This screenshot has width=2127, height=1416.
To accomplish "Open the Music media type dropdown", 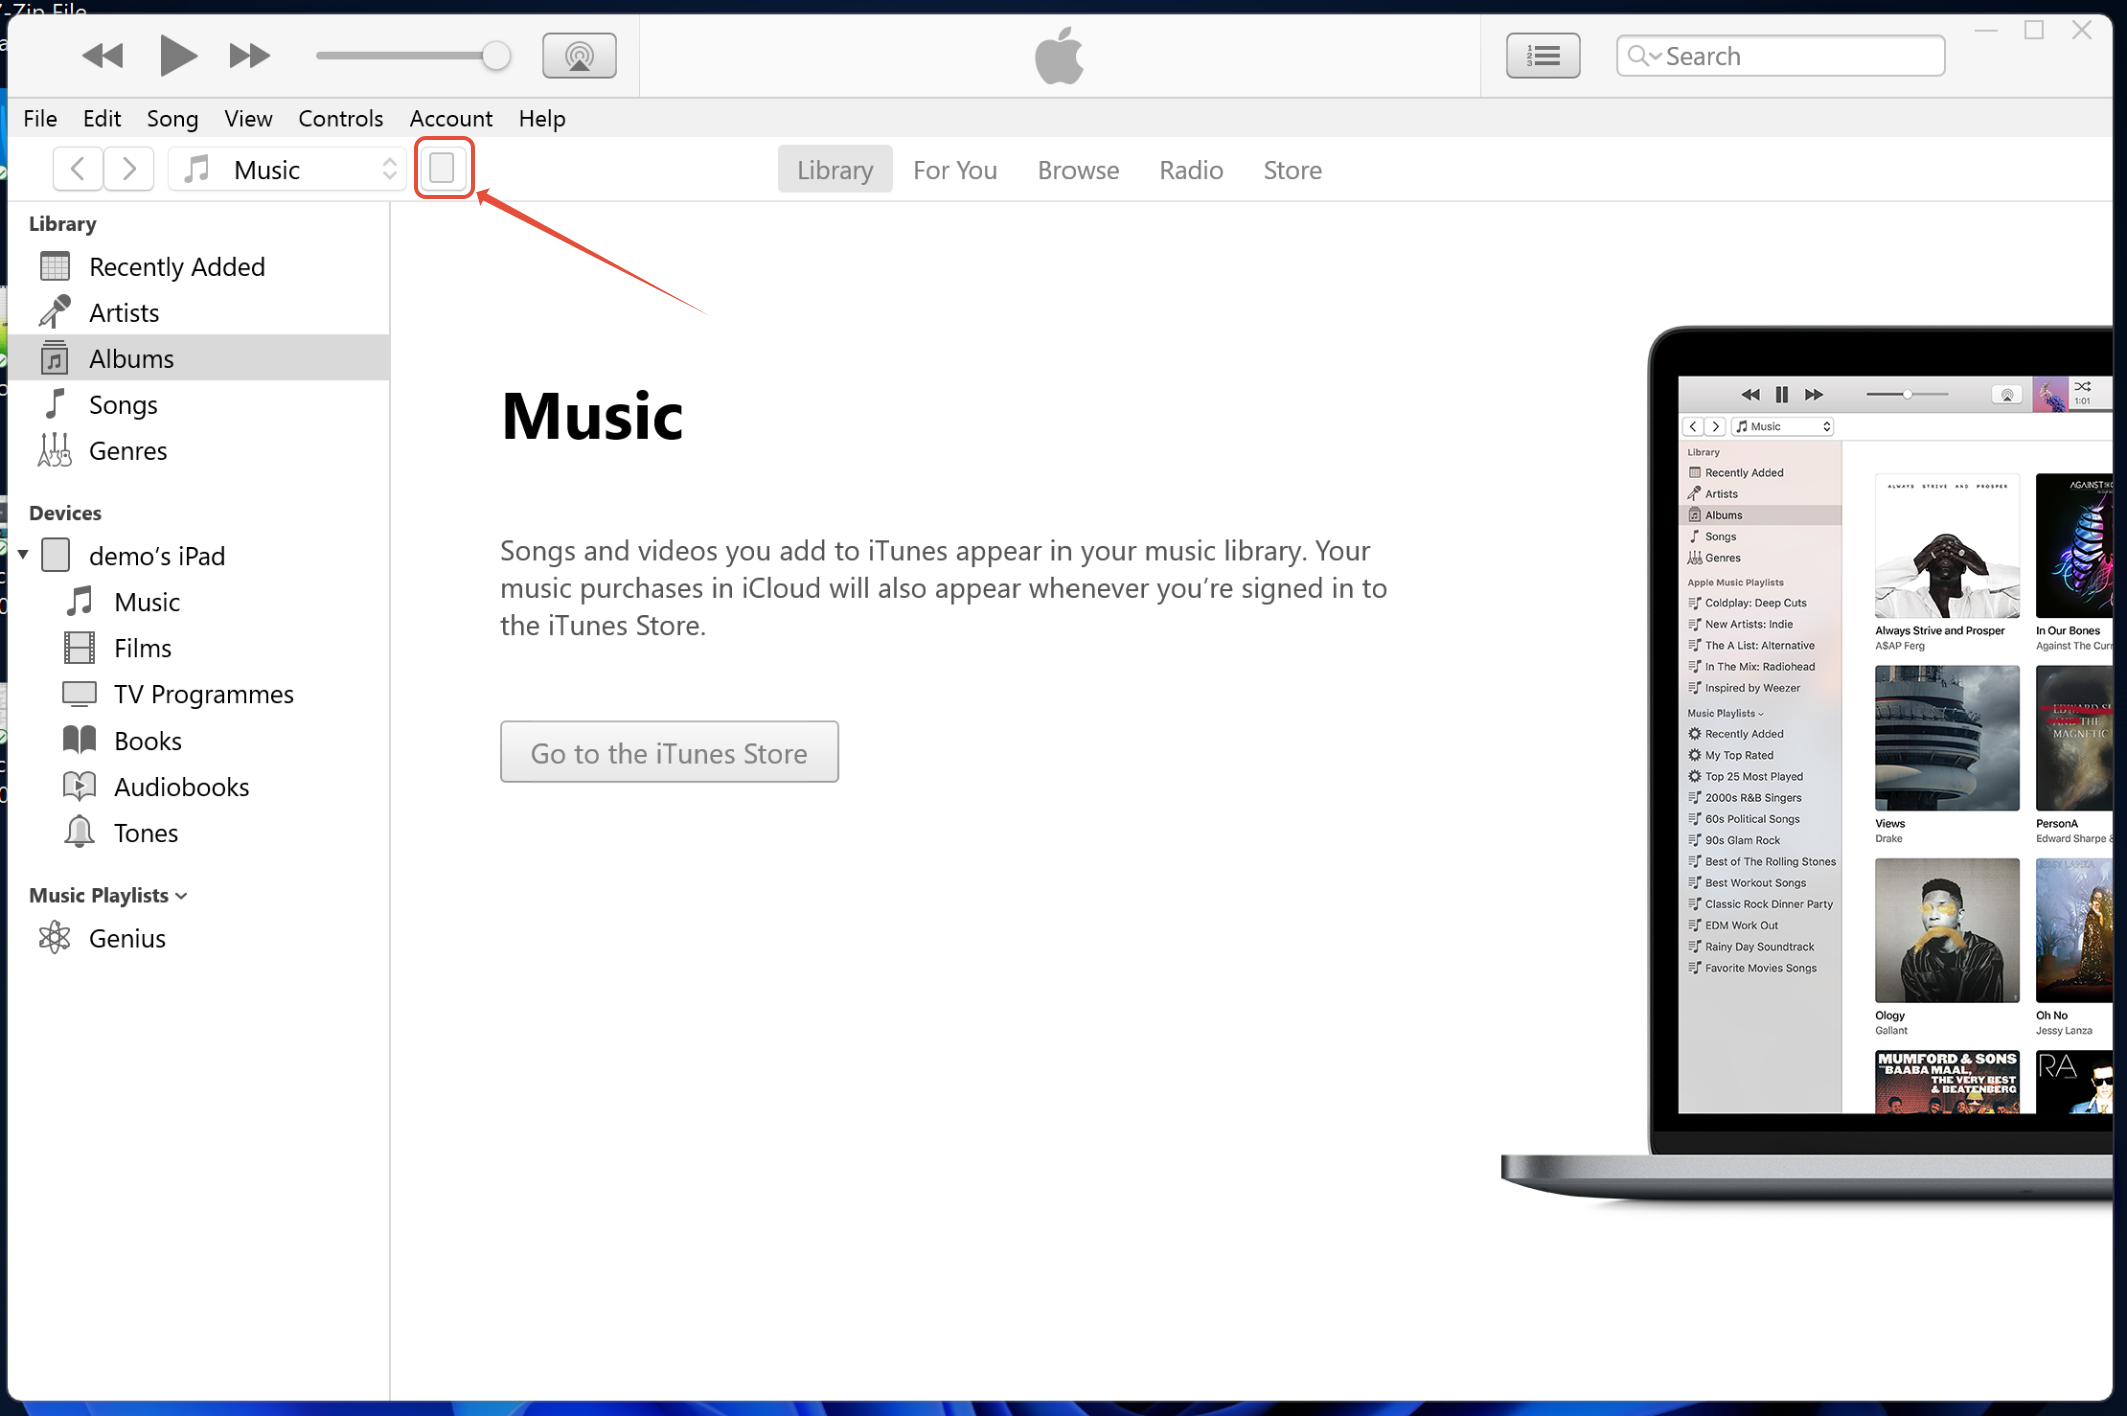I will click(x=288, y=169).
